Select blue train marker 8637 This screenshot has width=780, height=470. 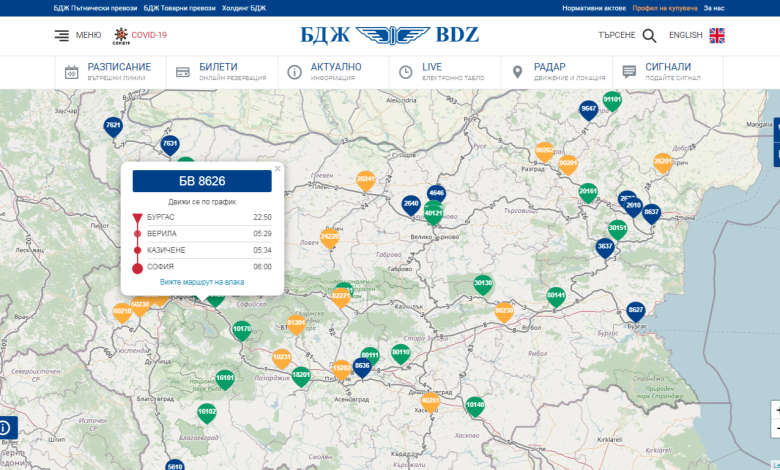(651, 213)
